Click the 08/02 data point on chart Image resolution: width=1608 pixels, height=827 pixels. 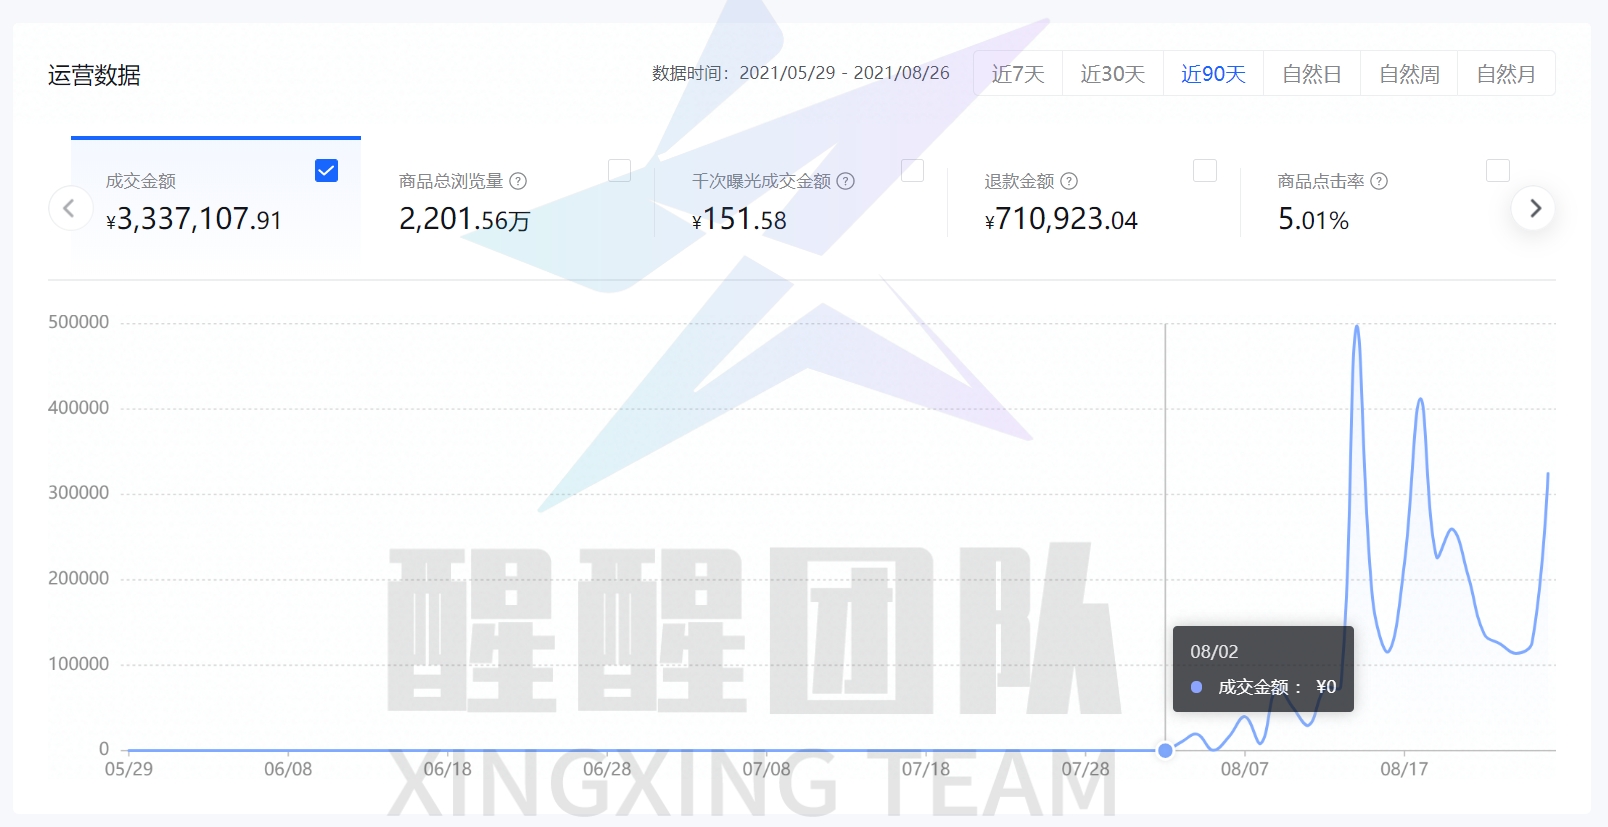1165,750
